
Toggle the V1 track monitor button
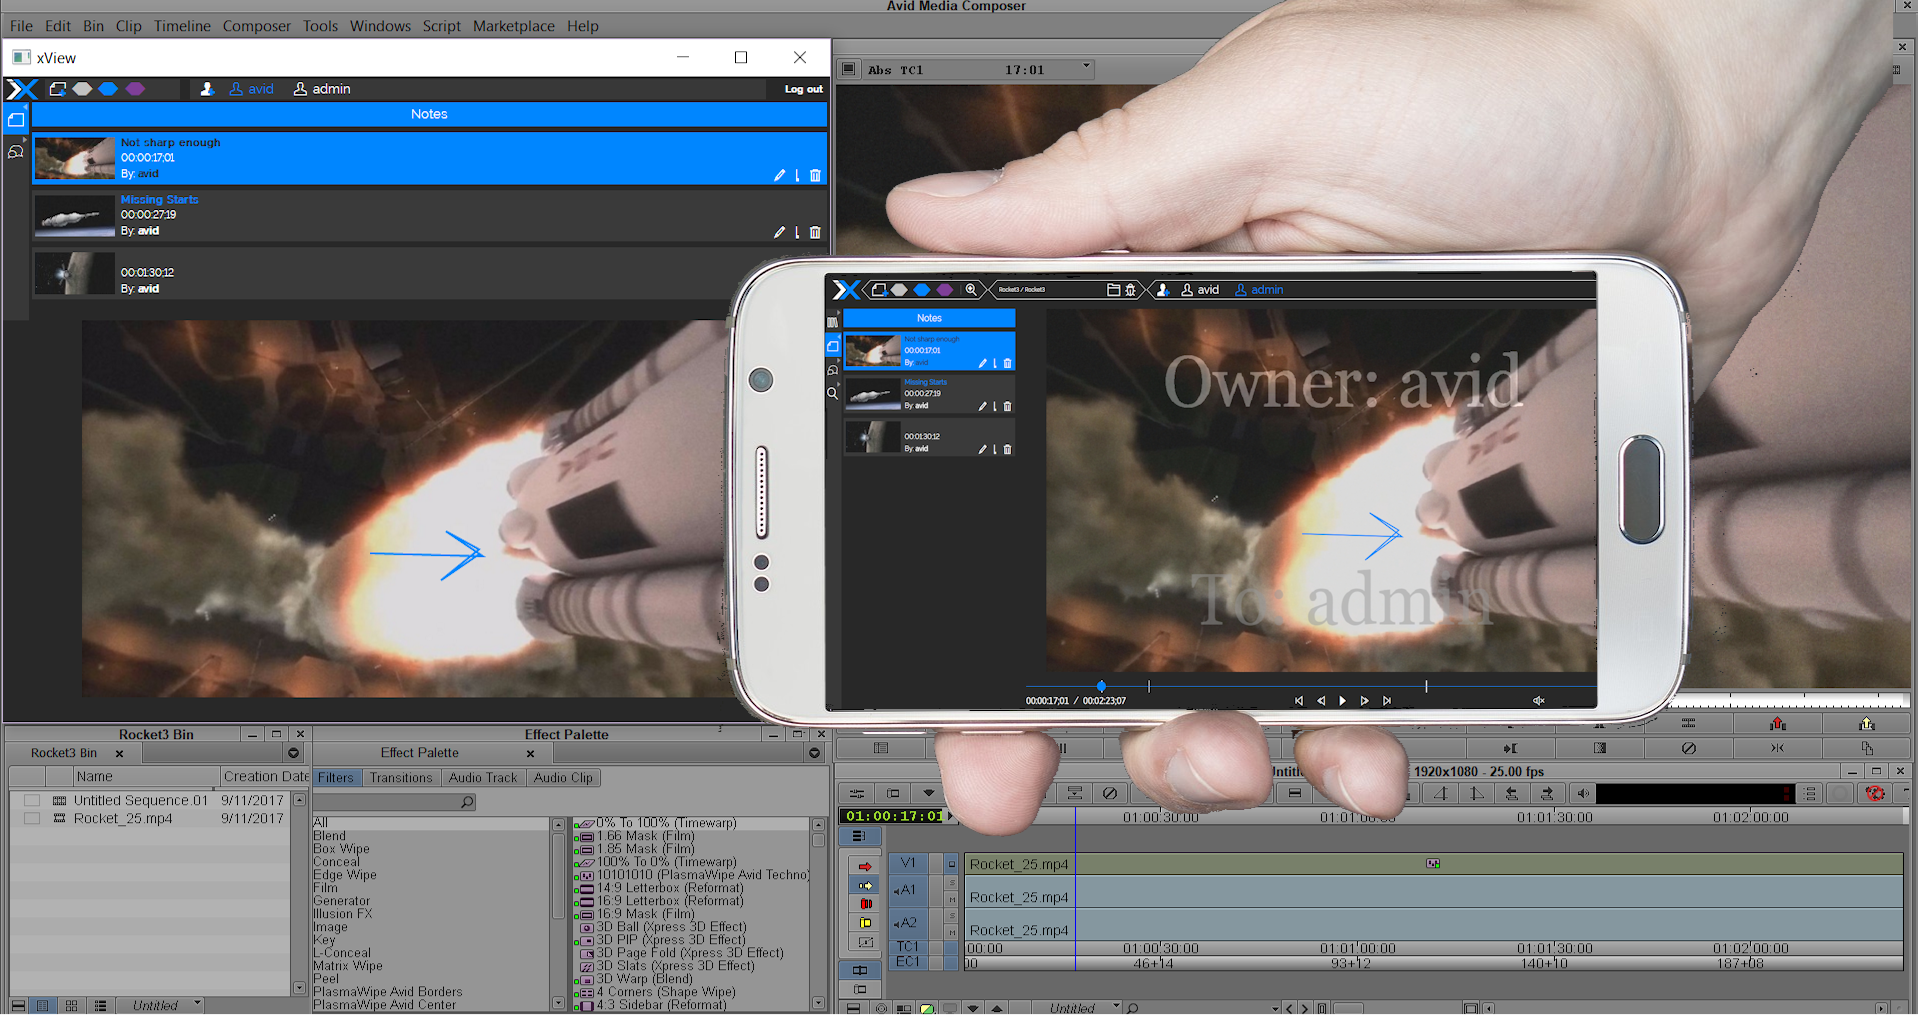pos(951,864)
